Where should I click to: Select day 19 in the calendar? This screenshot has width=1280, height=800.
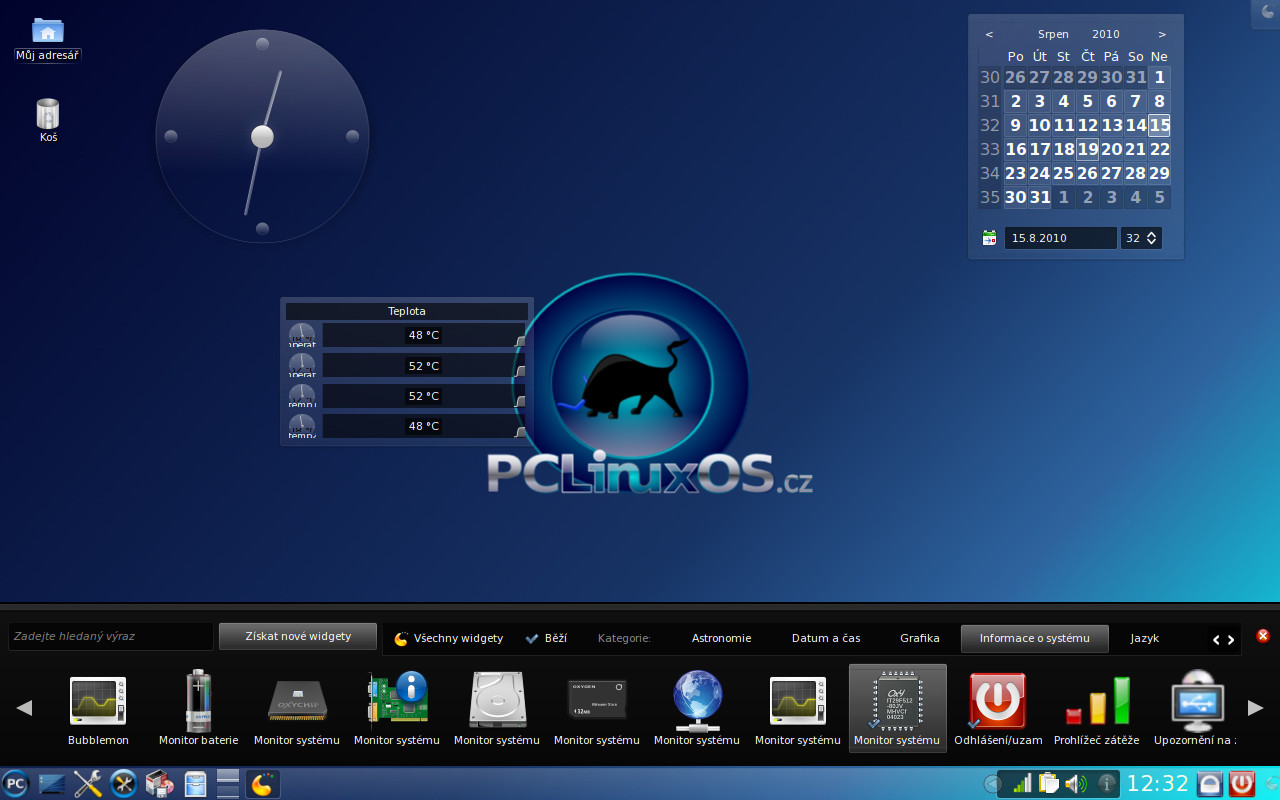(x=1087, y=149)
